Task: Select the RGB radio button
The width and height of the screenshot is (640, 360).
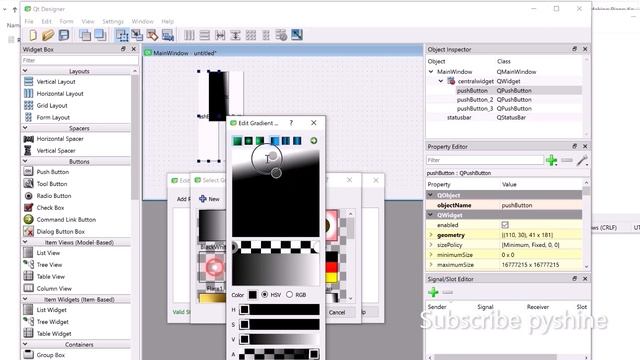Action: point(289,294)
